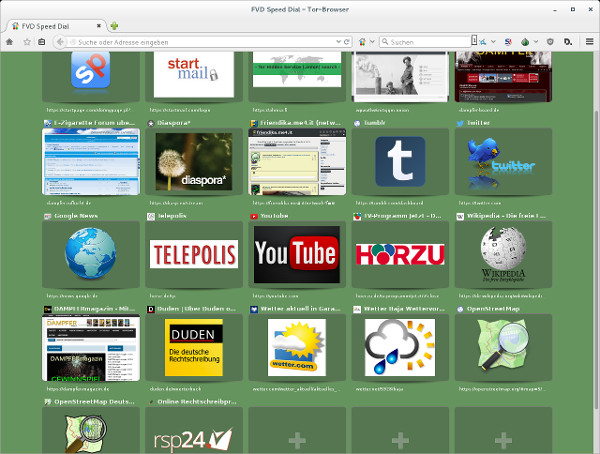Open the Telepolis speed dial
The image size is (600, 454).
point(193,254)
